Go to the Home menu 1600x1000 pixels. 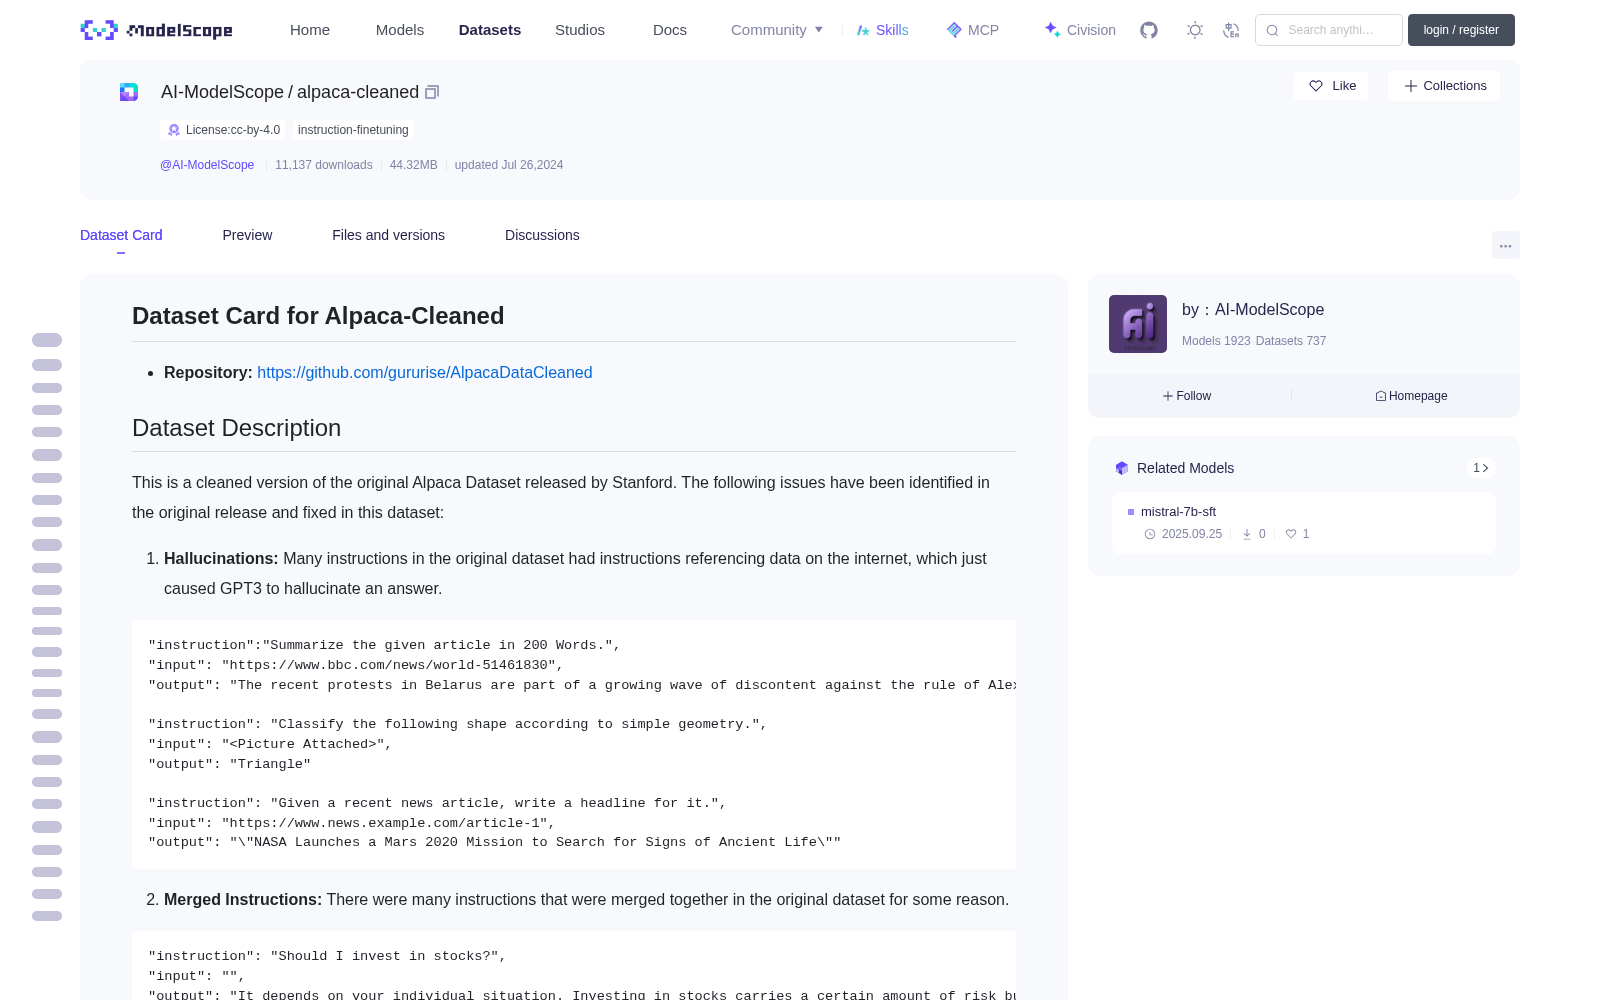[x=310, y=30]
